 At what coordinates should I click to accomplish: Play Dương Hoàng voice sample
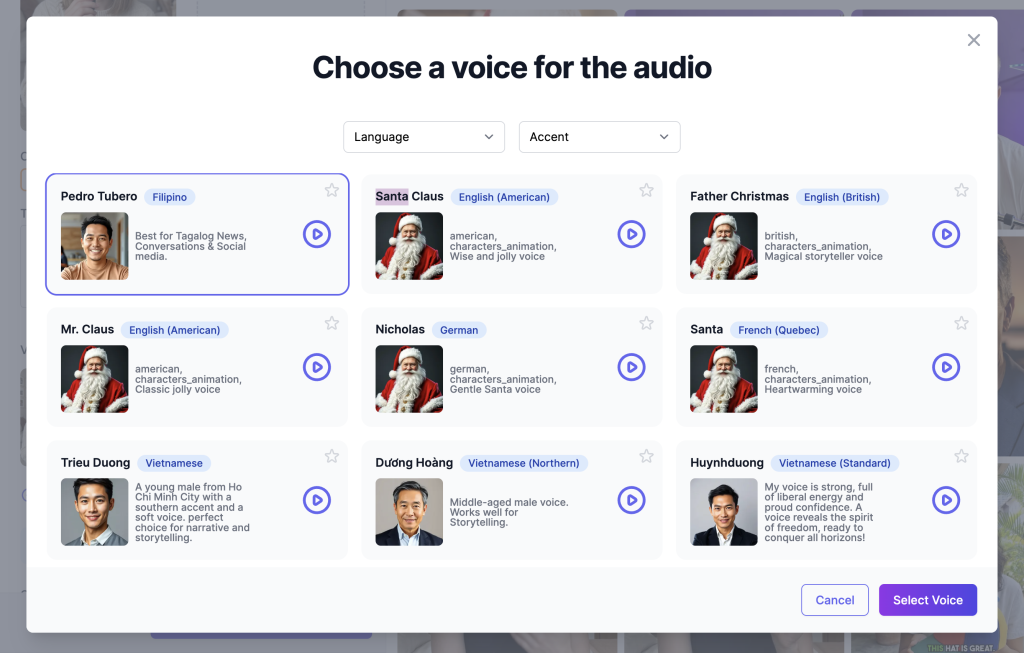(x=631, y=500)
